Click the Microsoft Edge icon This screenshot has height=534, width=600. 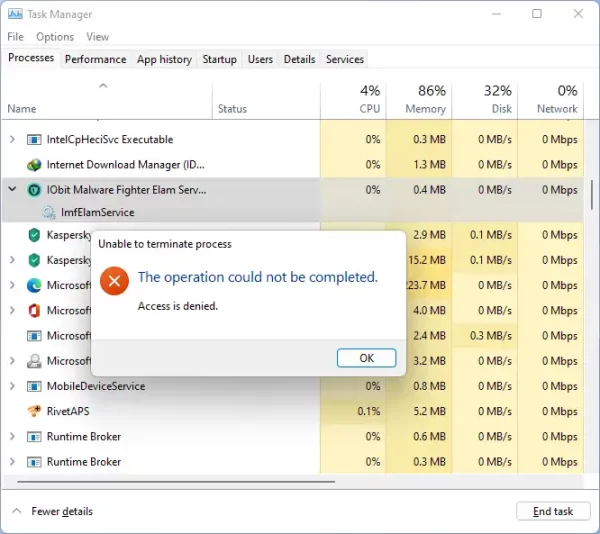pos(34,285)
